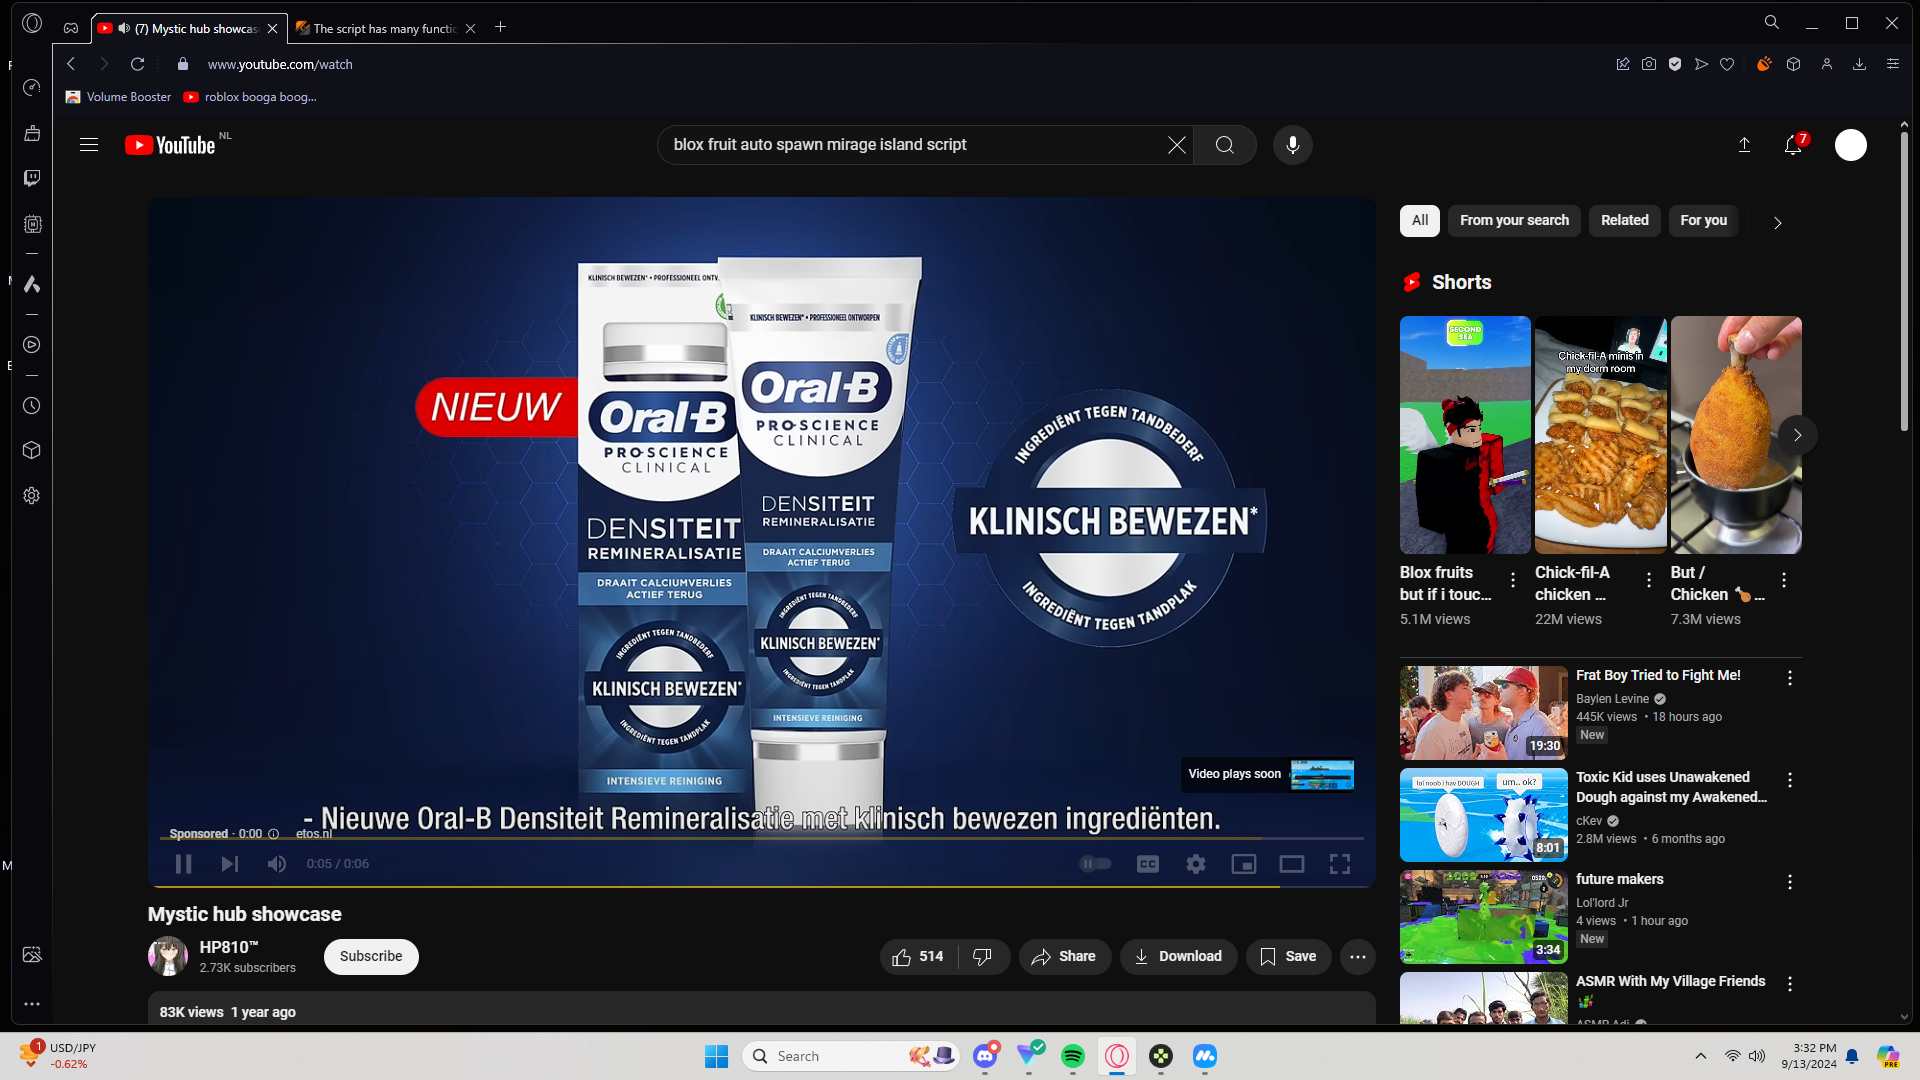
Task: Save the video to a playlist
Action: tap(1288, 957)
